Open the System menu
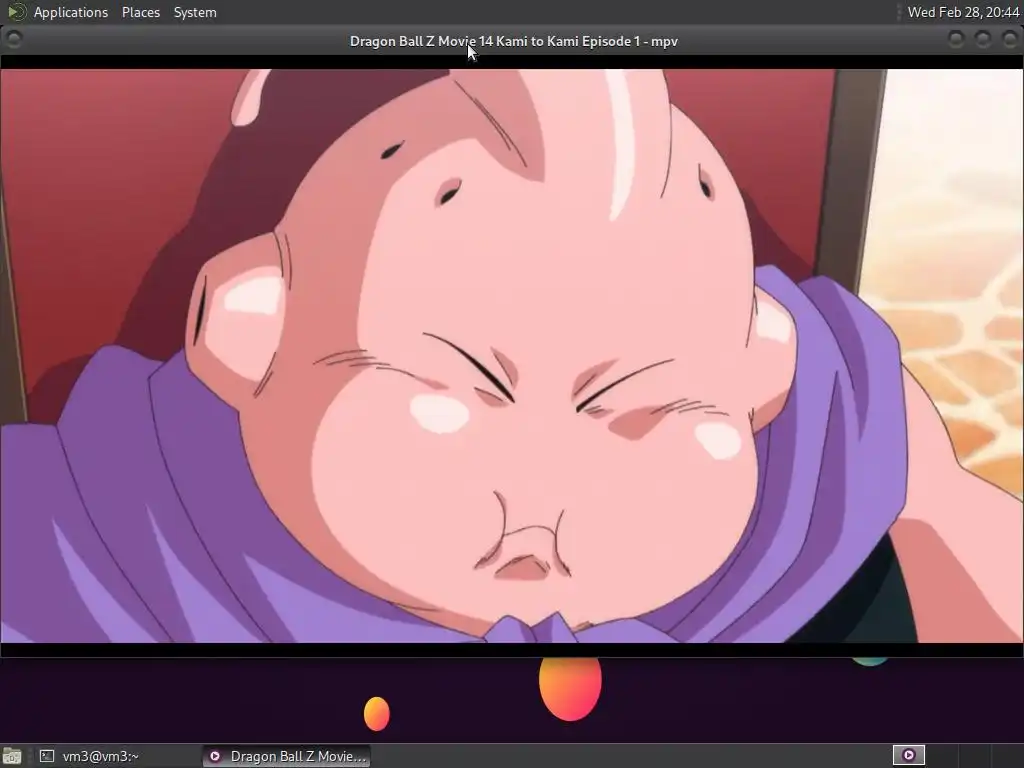The image size is (1024, 768). pos(195,12)
